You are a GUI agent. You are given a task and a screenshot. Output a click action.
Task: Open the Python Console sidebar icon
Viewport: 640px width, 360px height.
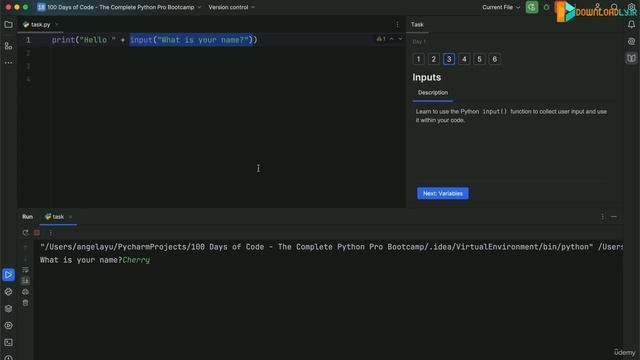[8, 292]
